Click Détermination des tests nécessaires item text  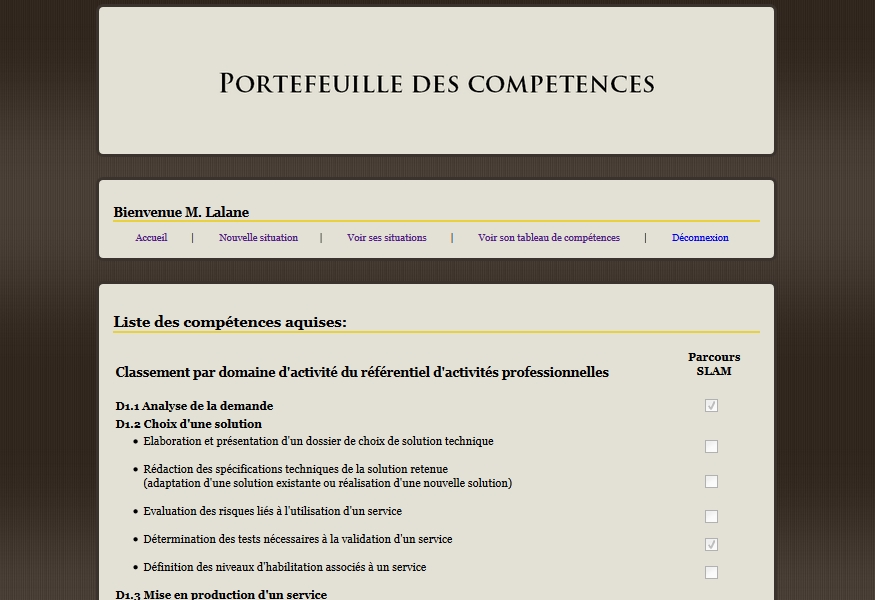(297, 539)
